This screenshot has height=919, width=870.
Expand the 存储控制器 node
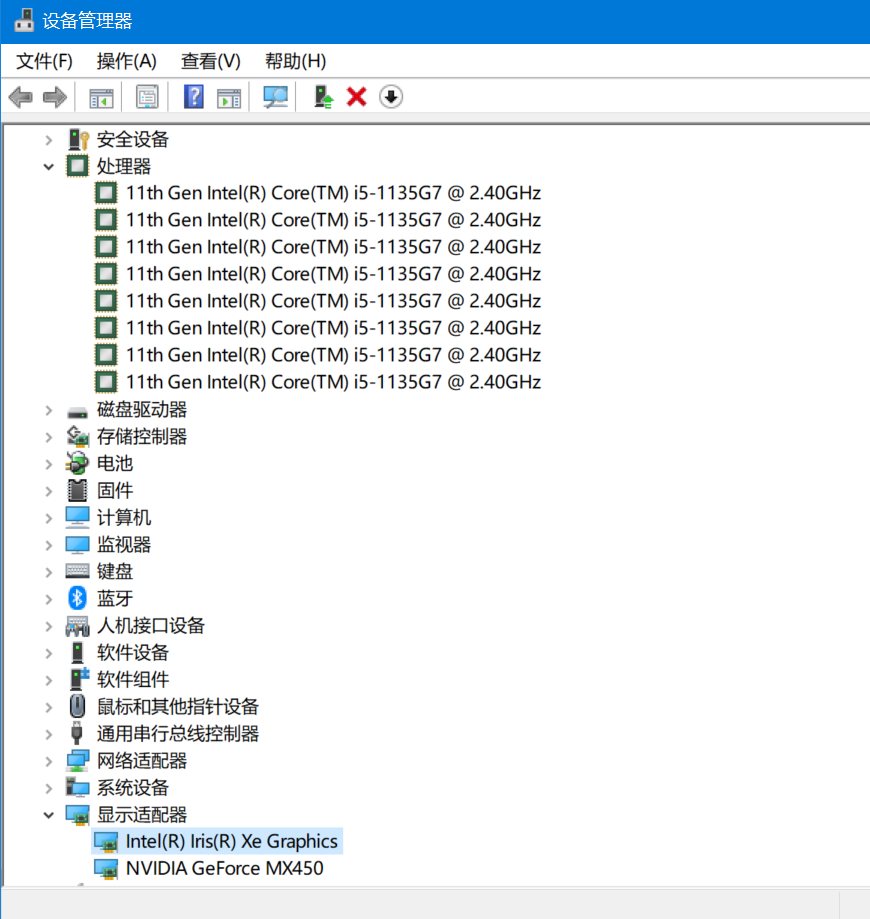(49, 437)
